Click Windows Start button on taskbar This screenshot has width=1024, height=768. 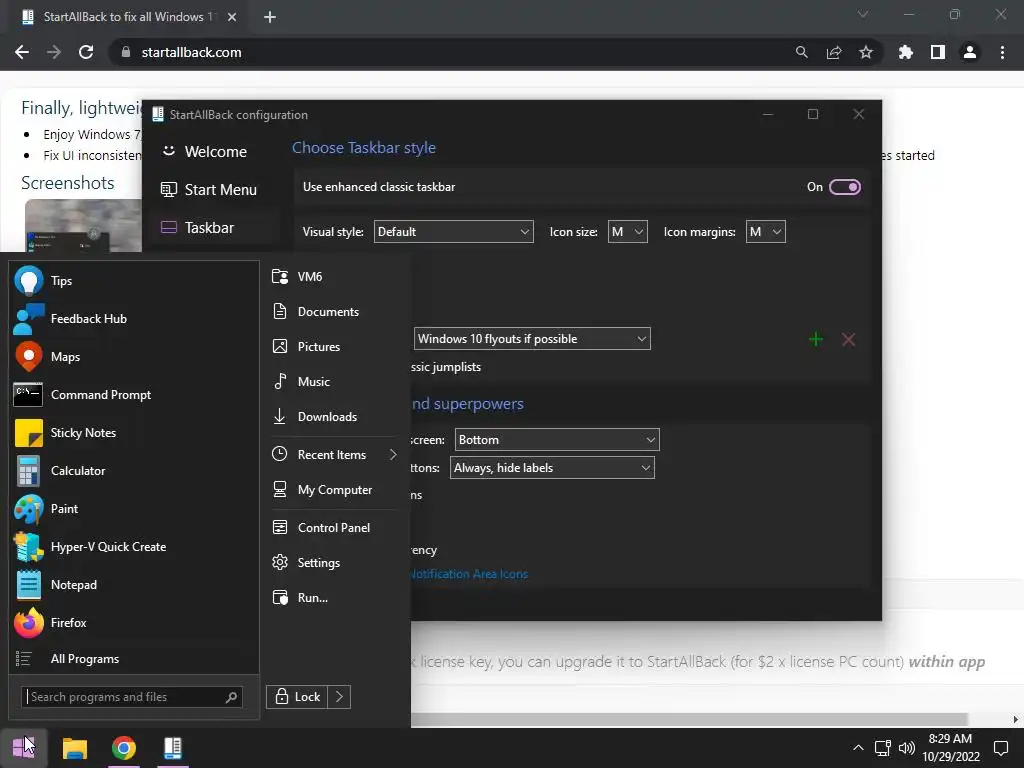(x=24, y=748)
